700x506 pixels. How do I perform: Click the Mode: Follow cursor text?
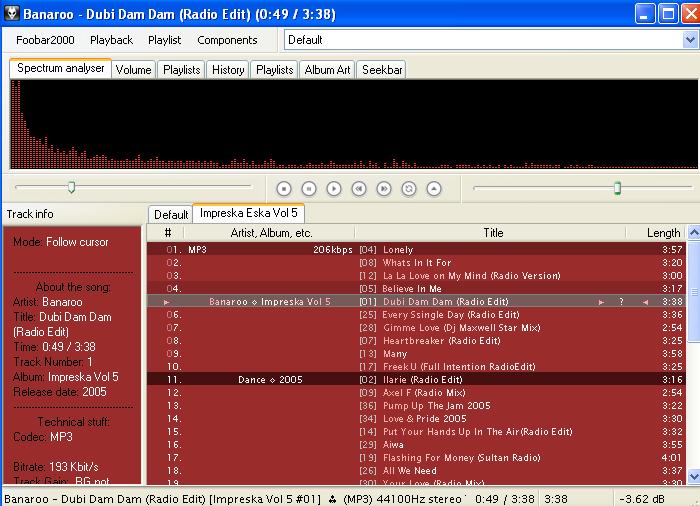click(x=61, y=242)
